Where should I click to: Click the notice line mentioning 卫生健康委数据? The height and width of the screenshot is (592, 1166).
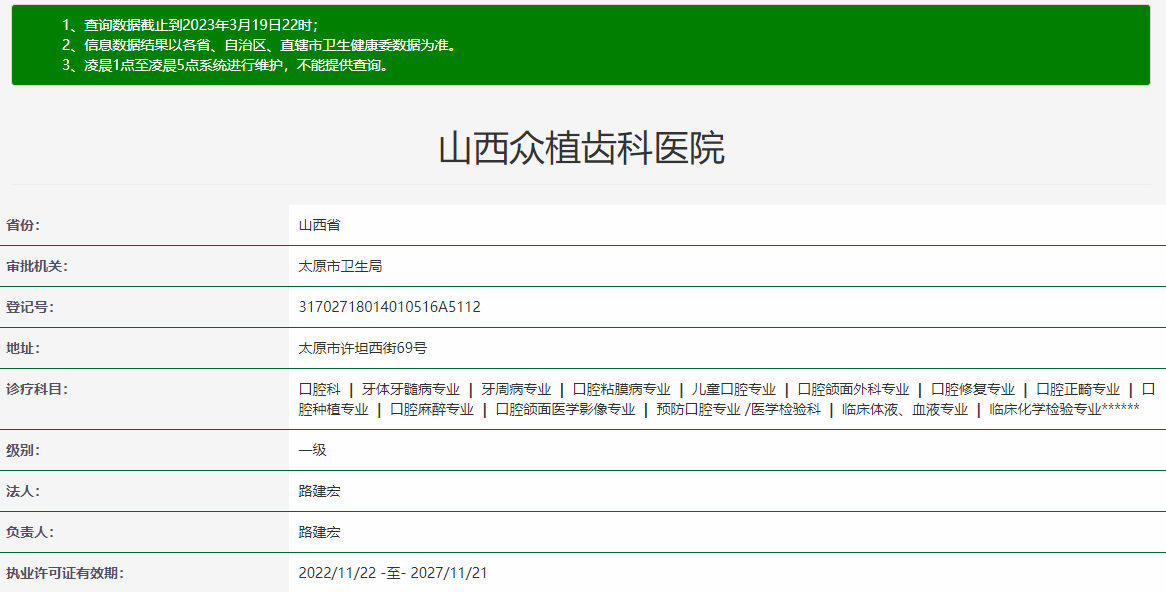pyautogui.click(x=258, y=45)
